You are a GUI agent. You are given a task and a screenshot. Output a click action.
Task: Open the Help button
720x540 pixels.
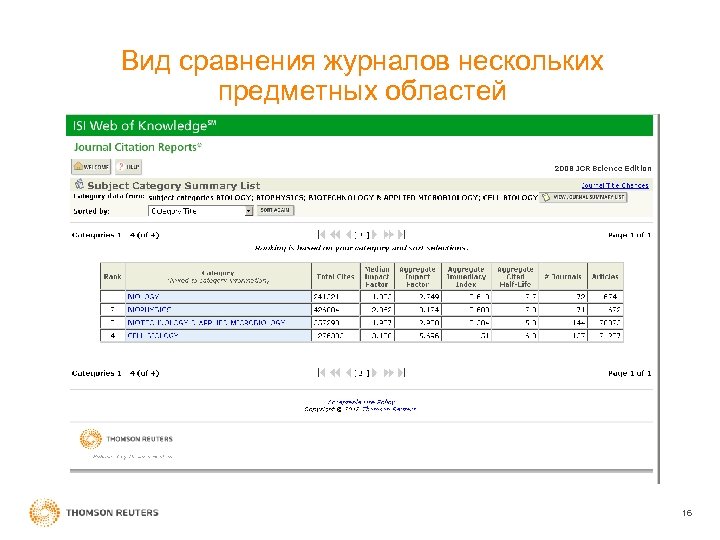[x=129, y=167]
